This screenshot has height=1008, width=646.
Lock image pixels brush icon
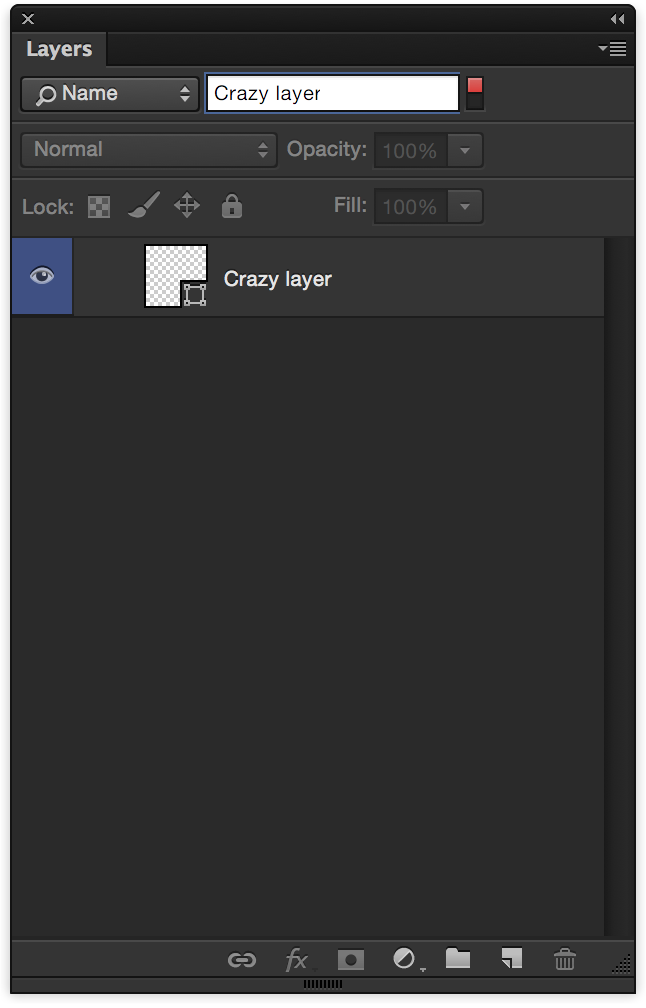pos(143,206)
